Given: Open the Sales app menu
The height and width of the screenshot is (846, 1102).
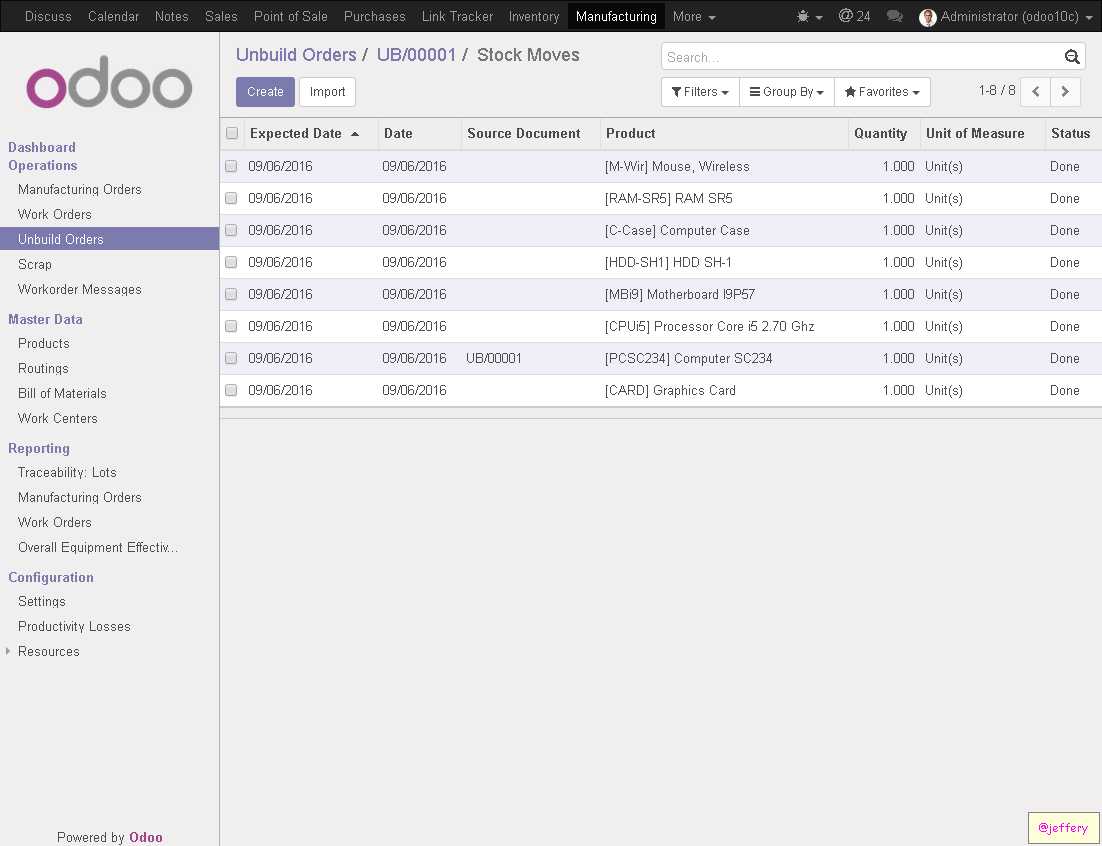Looking at the screenshot, I should coord(221,16).
